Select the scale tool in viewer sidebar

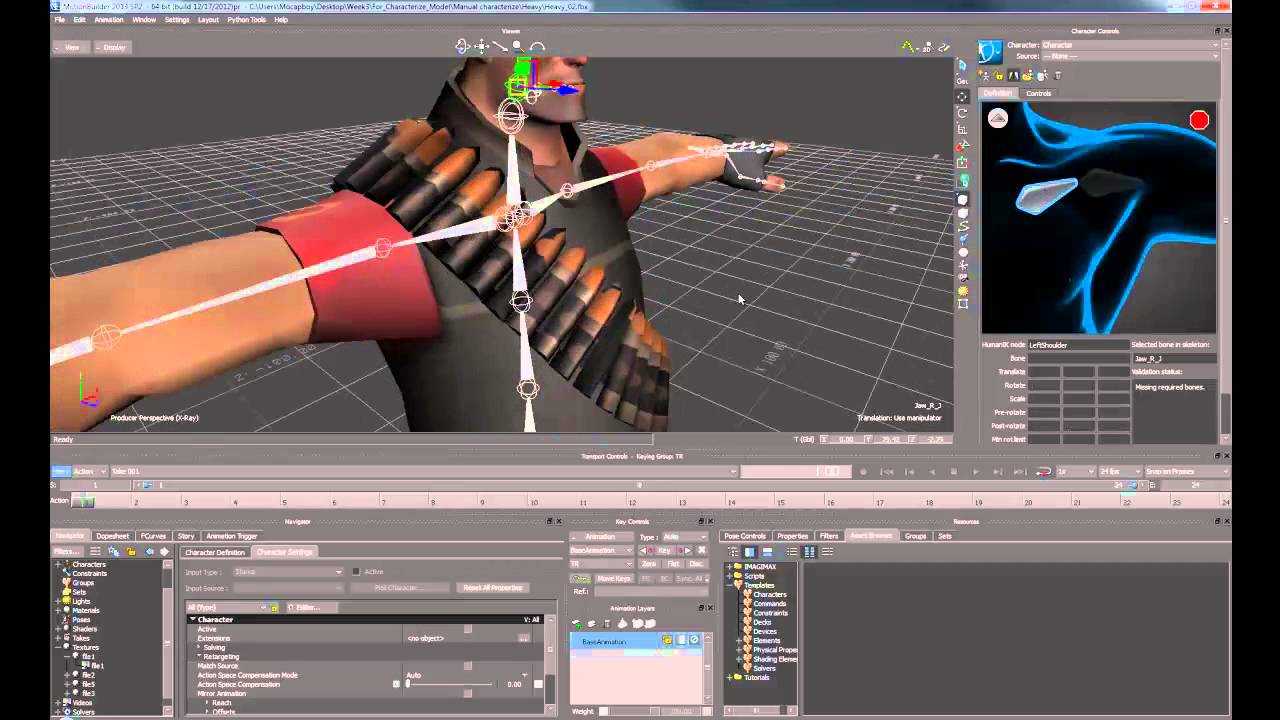963,129
